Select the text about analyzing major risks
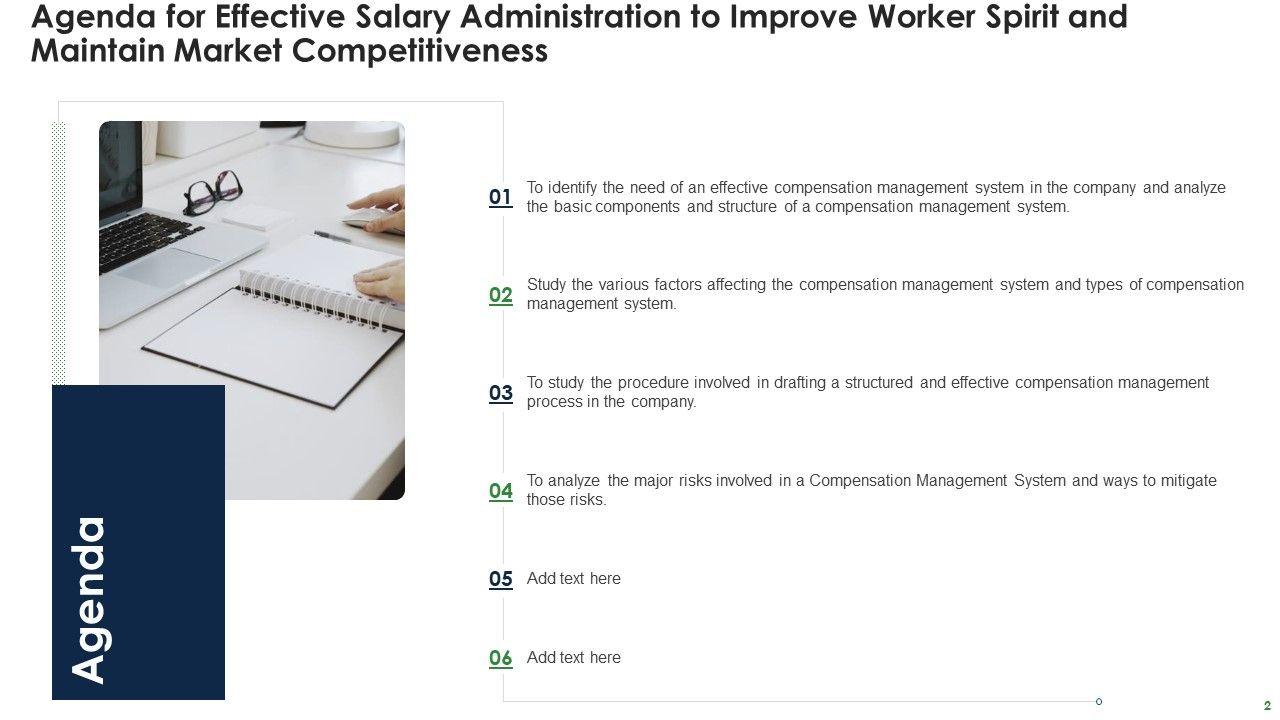 [871, 490]
